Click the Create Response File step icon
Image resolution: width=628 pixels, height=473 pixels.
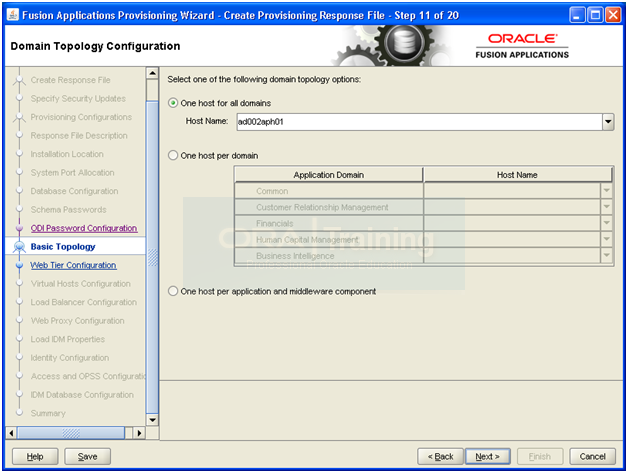coord(19,81)
